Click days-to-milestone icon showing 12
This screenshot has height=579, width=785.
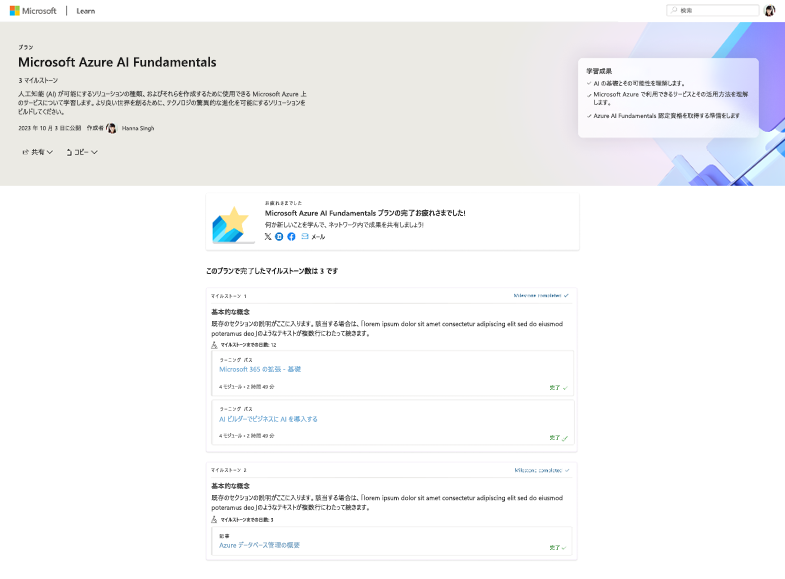click(214, 345)
